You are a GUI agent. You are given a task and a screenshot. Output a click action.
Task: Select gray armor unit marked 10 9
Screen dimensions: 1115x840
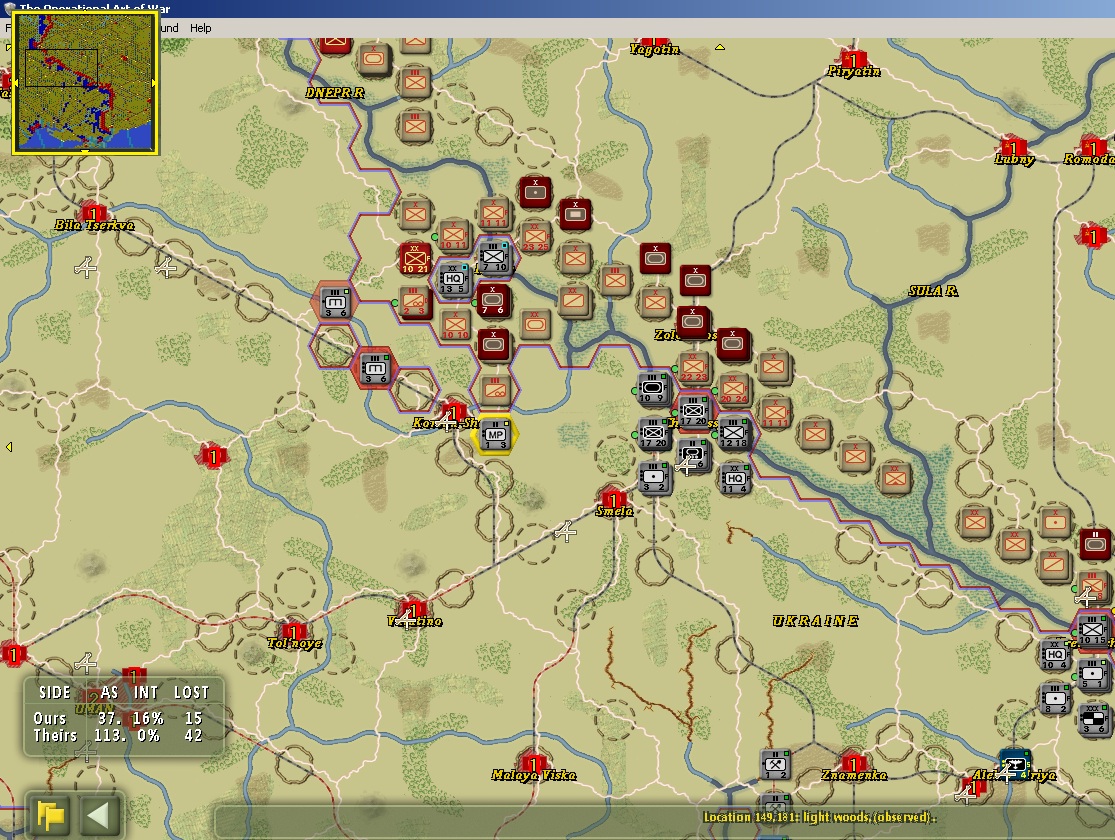tap(653, 389)
